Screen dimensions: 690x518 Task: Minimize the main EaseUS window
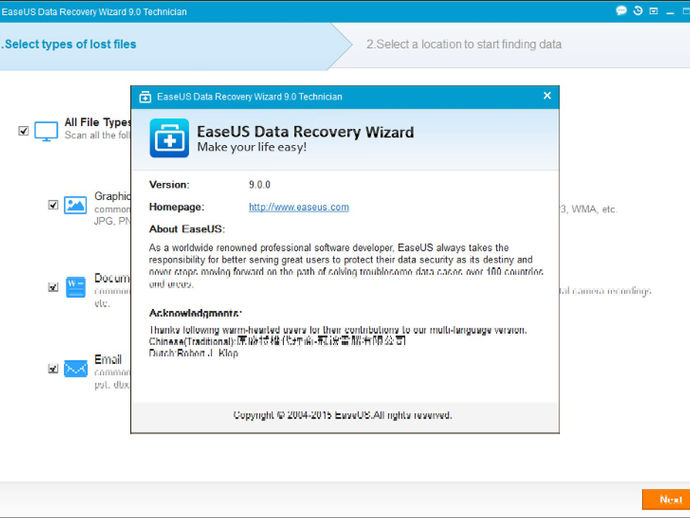tap(670, 12)
